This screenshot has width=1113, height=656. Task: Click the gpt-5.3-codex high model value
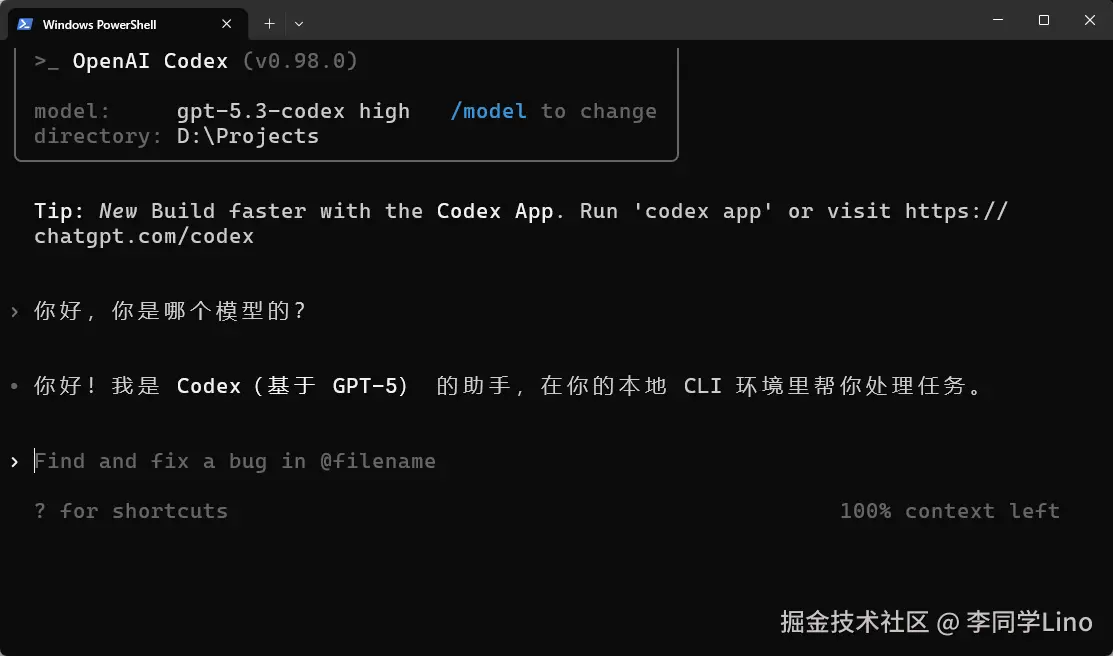tap(293, 111)
